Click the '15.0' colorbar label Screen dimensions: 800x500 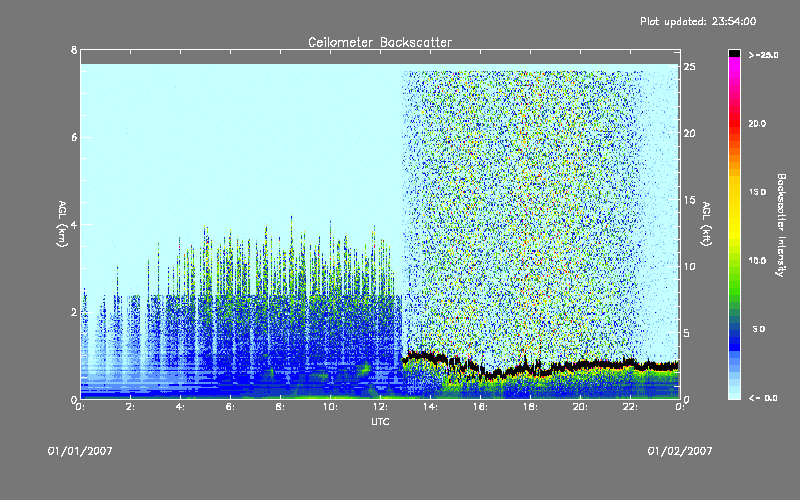click(757, 192)
